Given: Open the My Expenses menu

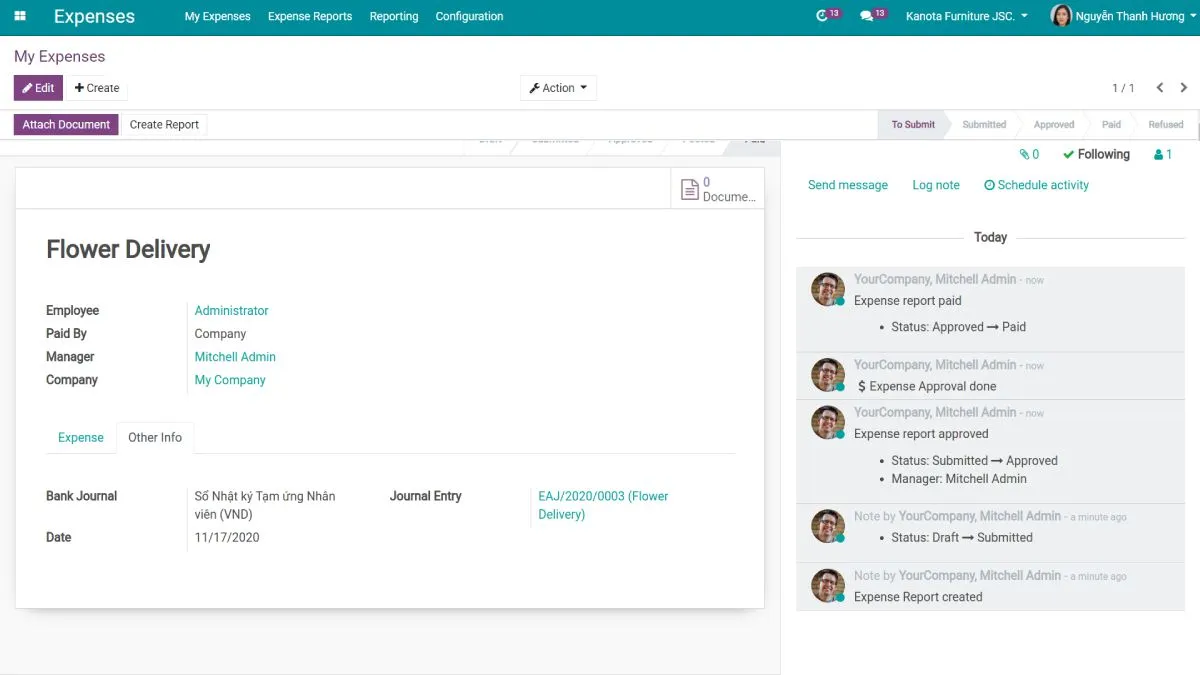Looking at the screenshot, I should tap(218, 16).
